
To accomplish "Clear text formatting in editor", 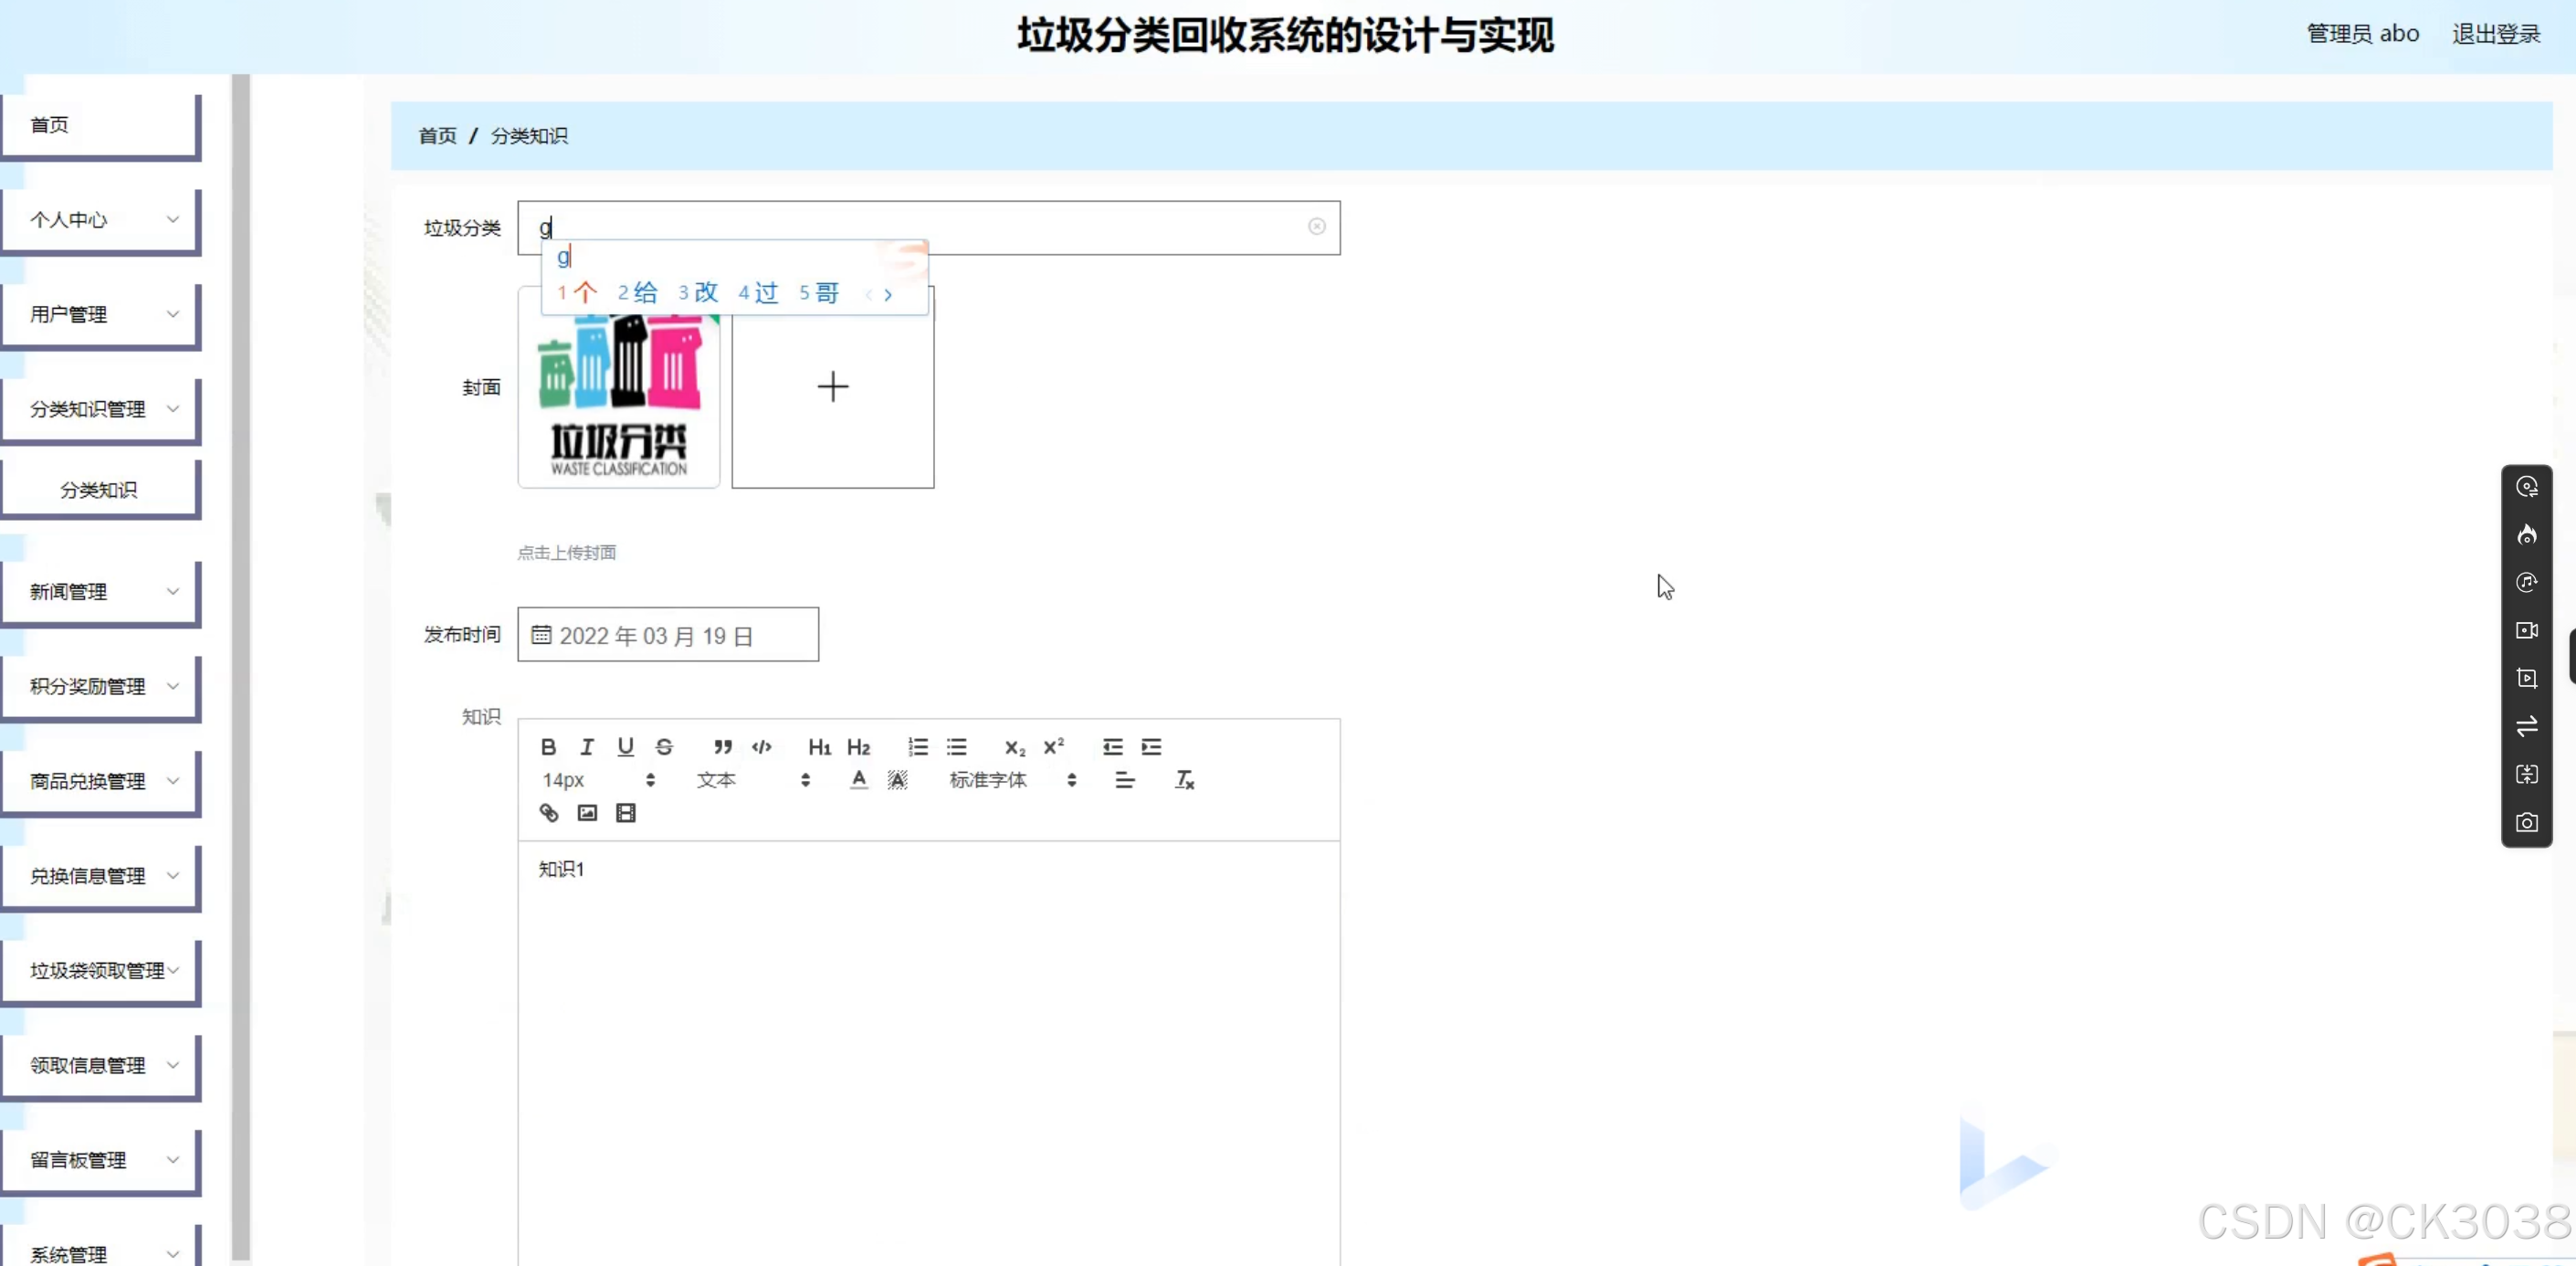I will [1184, 780].
